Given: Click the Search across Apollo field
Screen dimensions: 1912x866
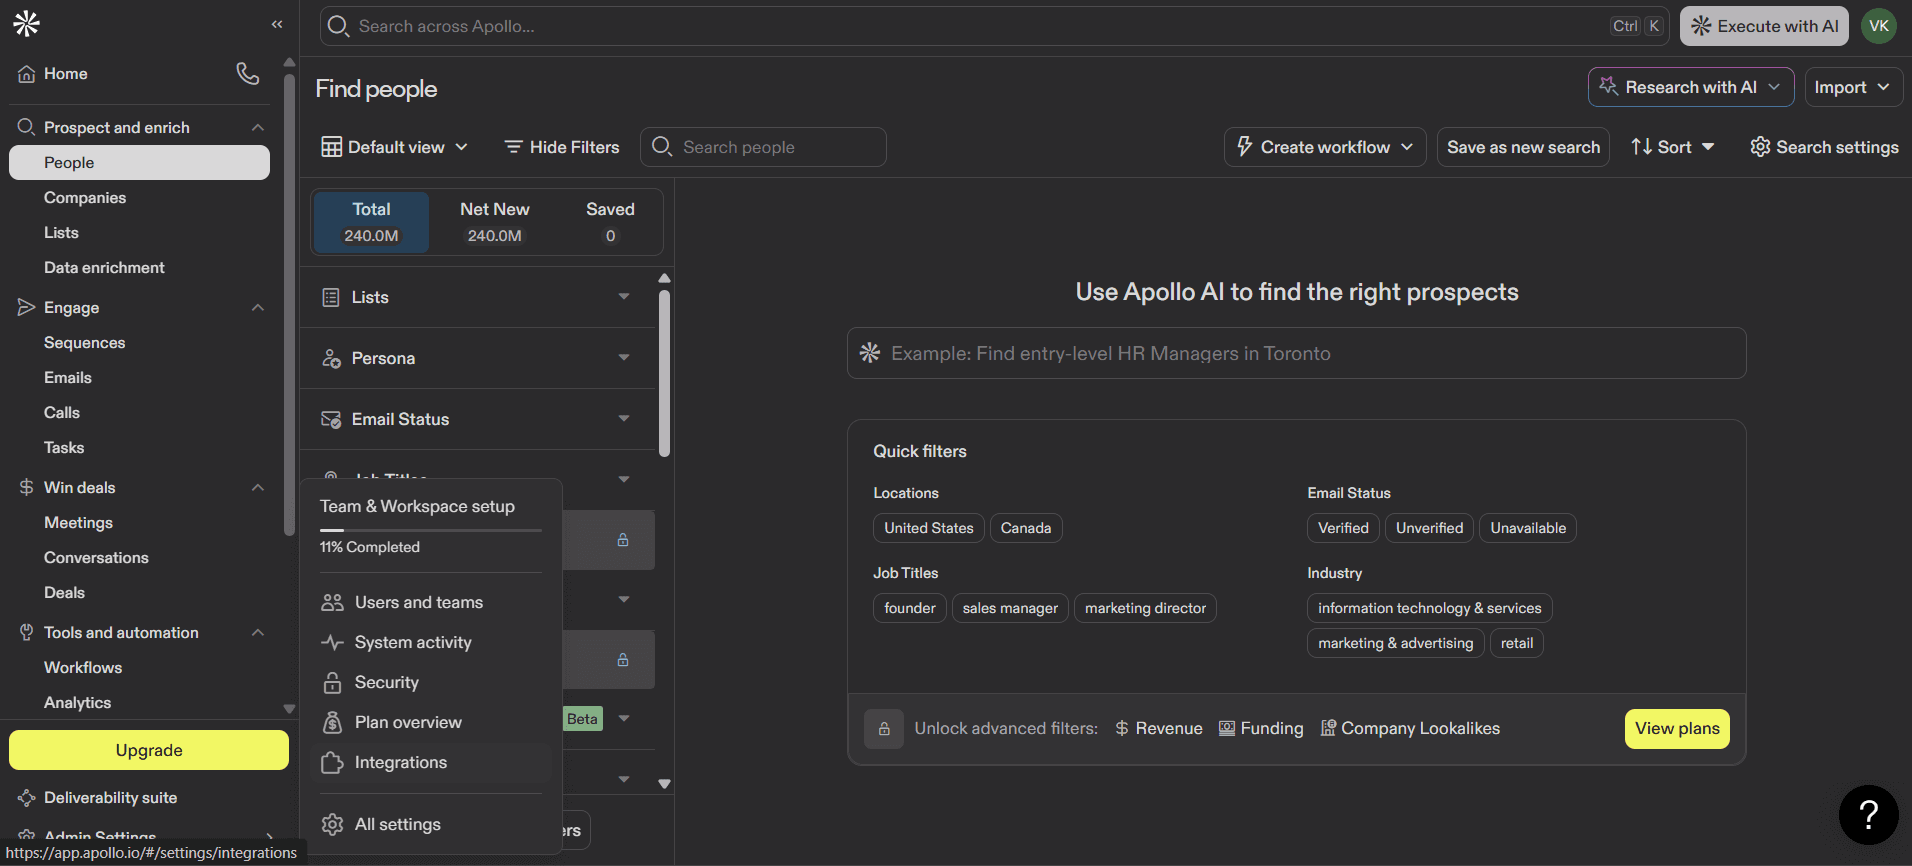Looking at the screenshot, I should [x=995, y=26].
